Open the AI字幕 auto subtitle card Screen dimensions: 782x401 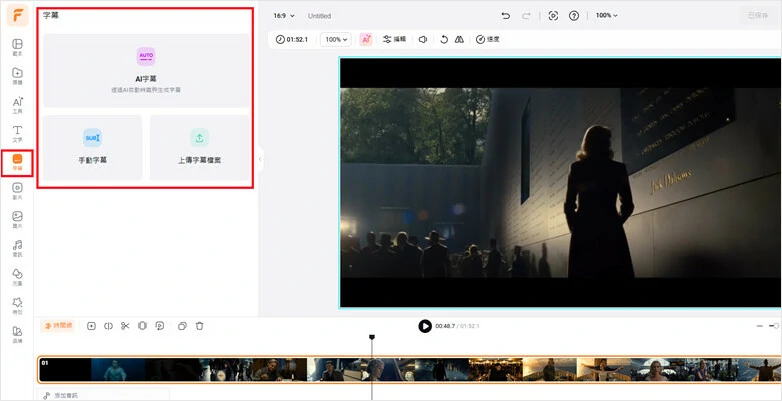pos(146,70)
